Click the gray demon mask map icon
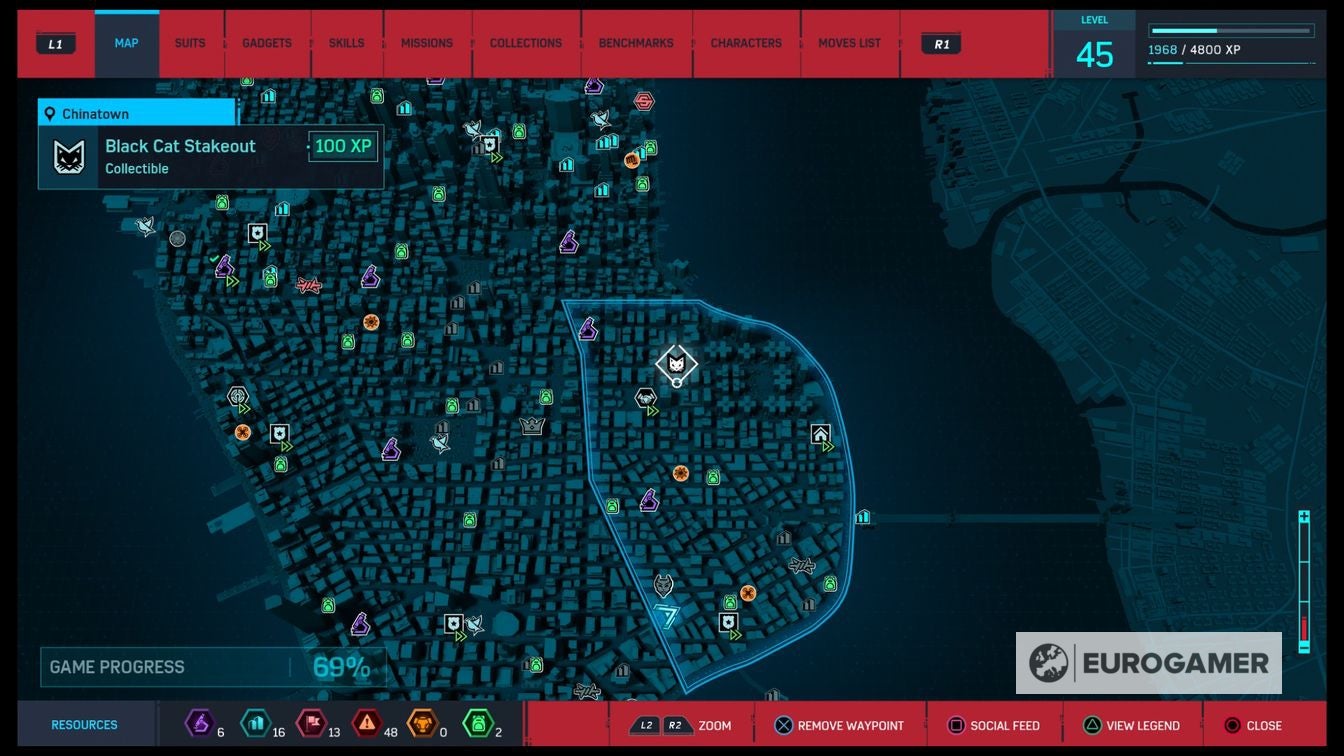This screenshot has width=1344, height=756. (662, 585)
